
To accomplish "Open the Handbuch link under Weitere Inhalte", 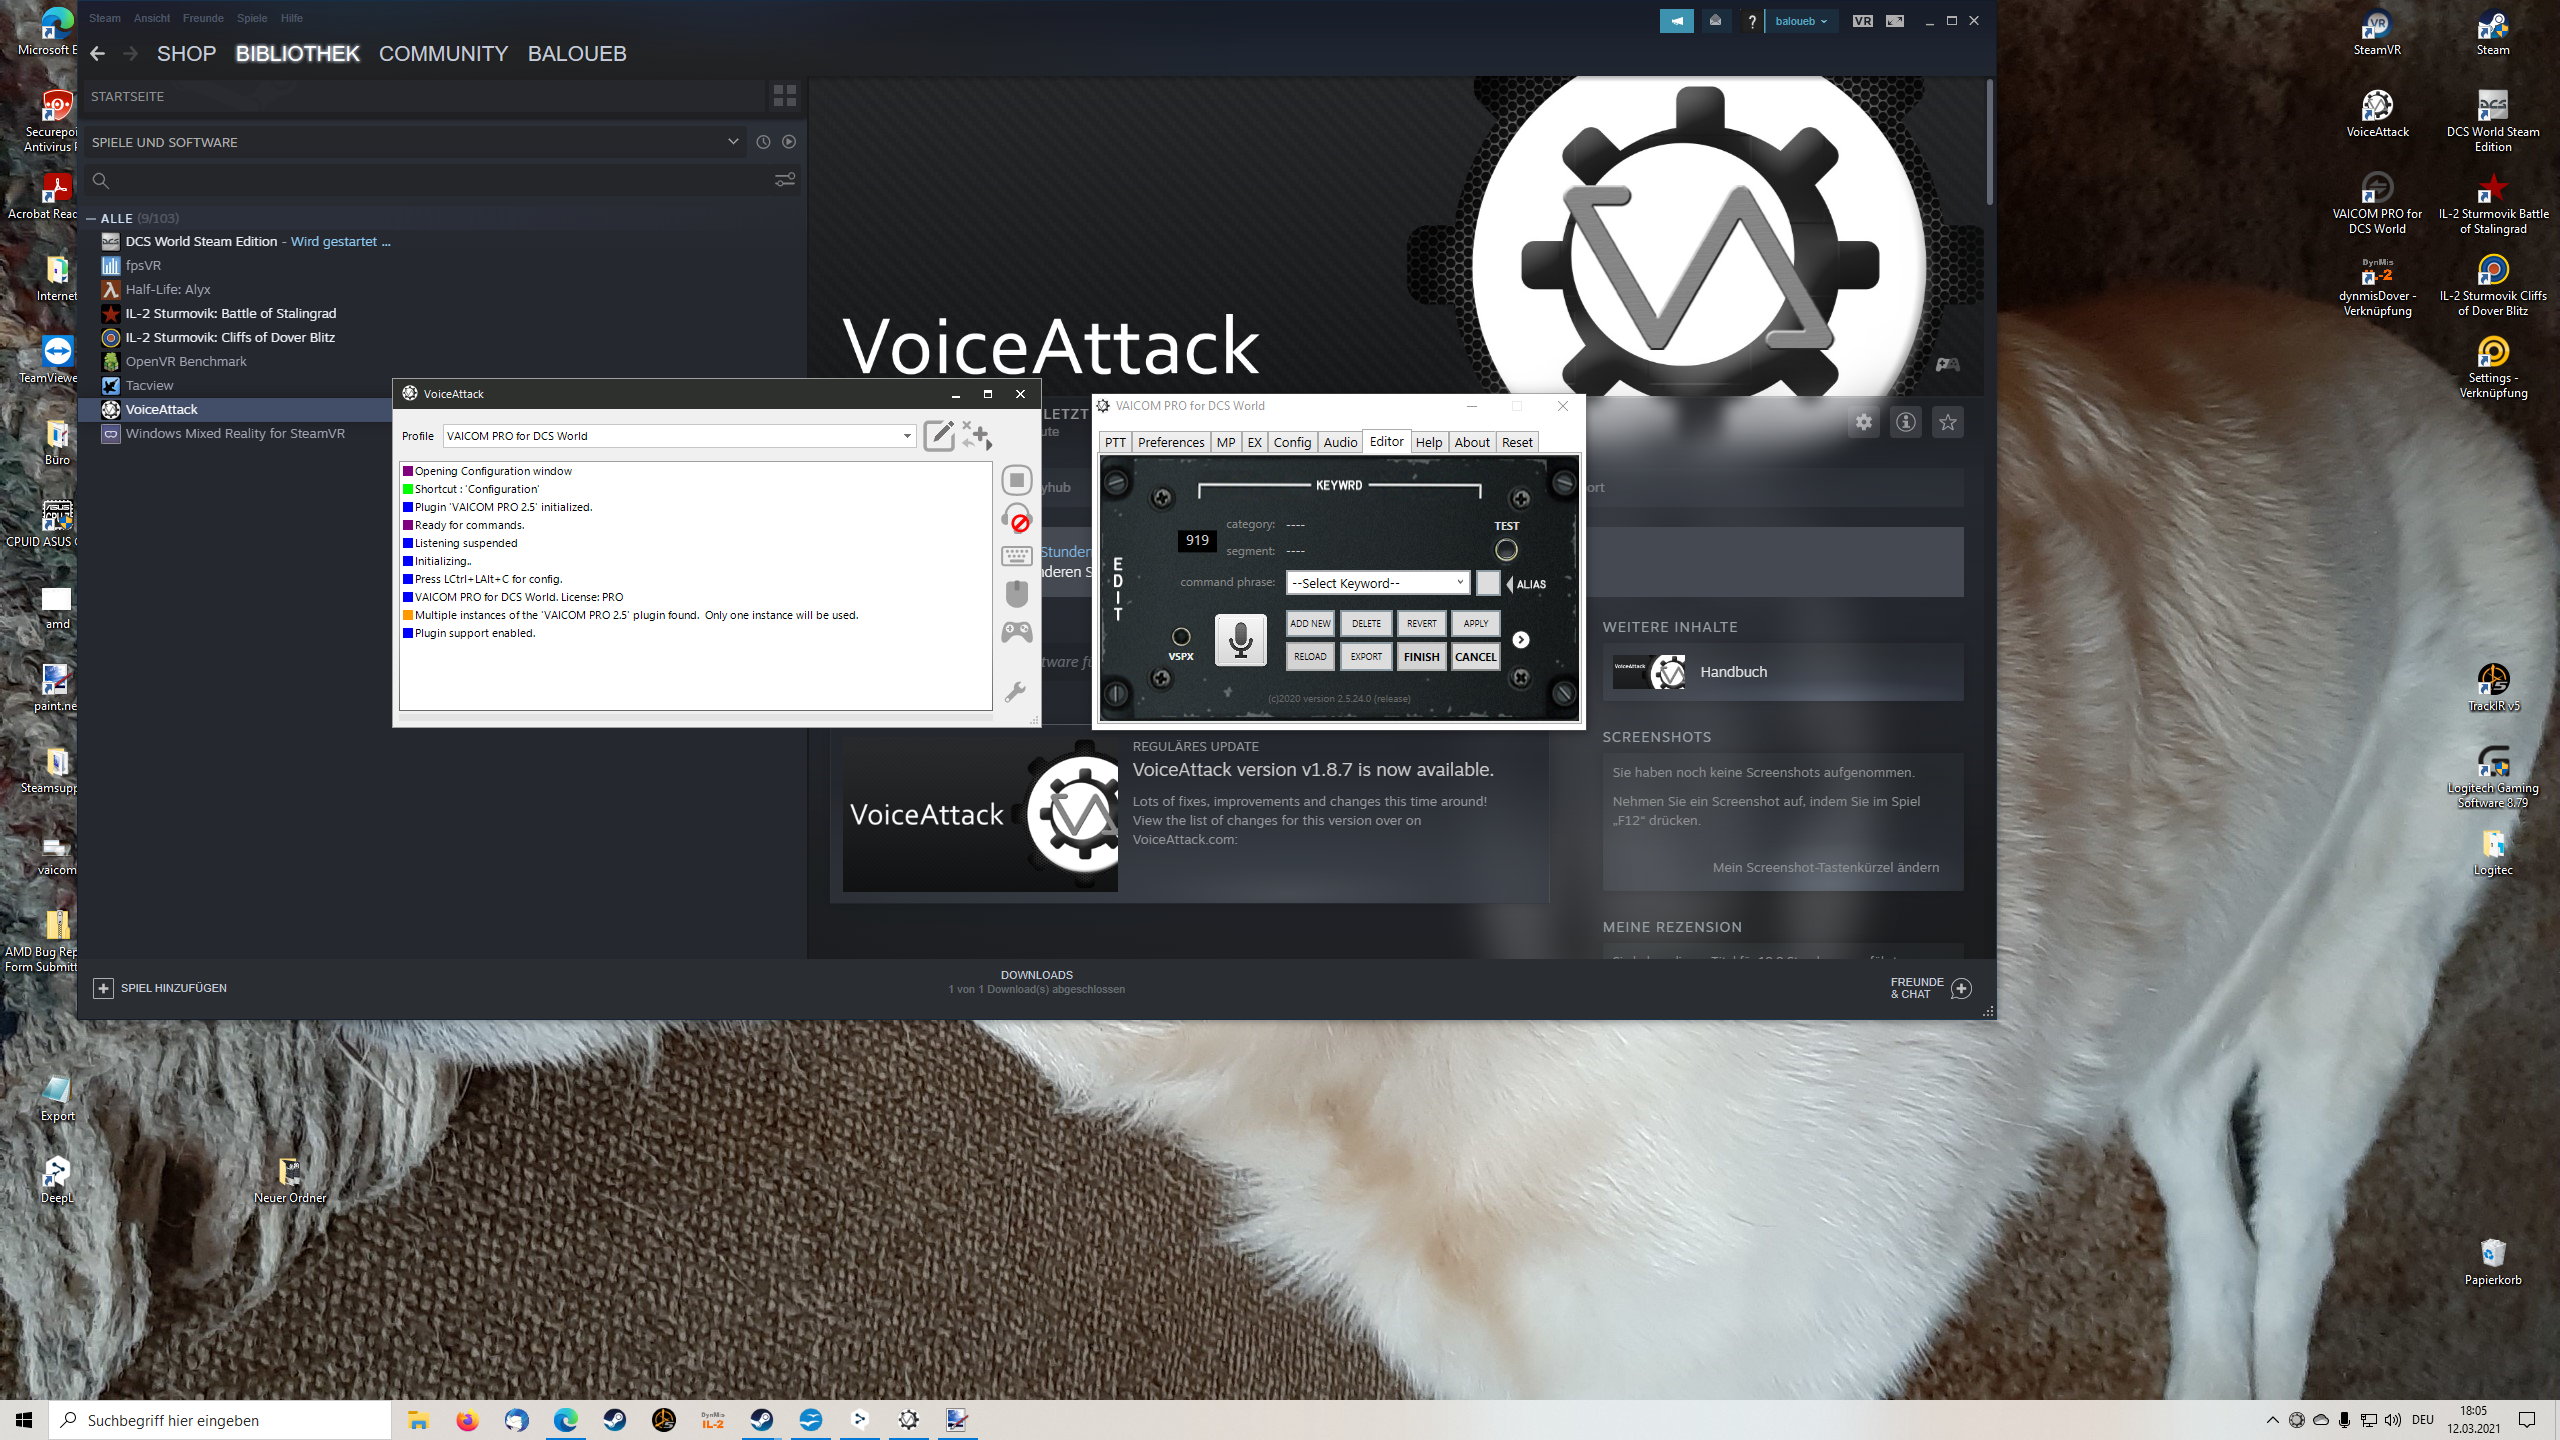I will (x=1782, y=673).
